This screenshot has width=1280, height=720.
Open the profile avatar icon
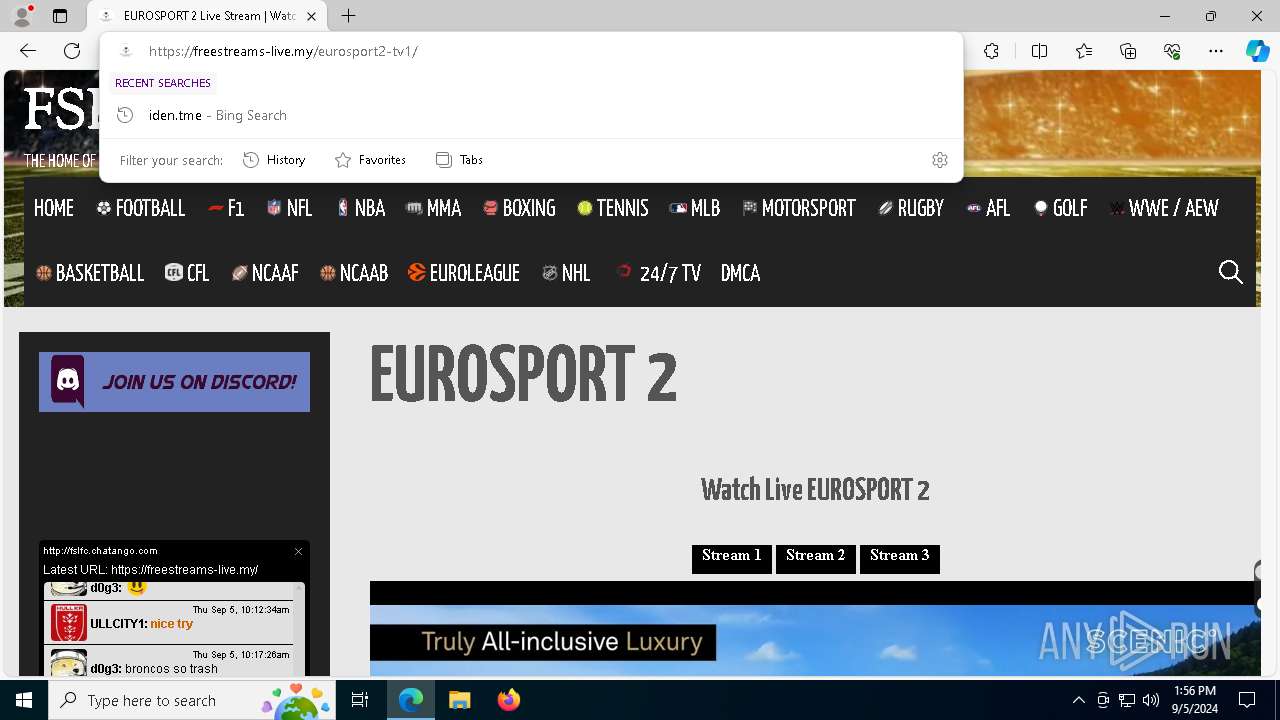(x=22, y=16)
